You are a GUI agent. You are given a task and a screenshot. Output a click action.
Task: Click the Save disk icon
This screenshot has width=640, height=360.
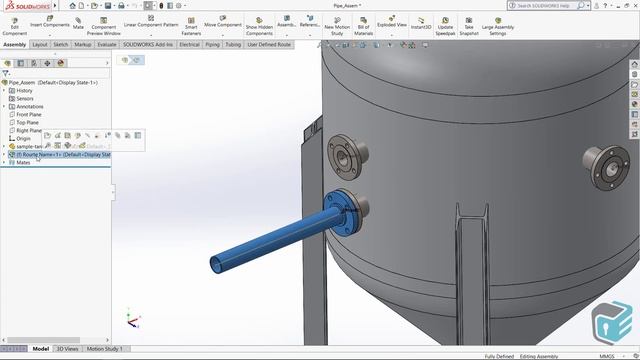coord(108,6)
